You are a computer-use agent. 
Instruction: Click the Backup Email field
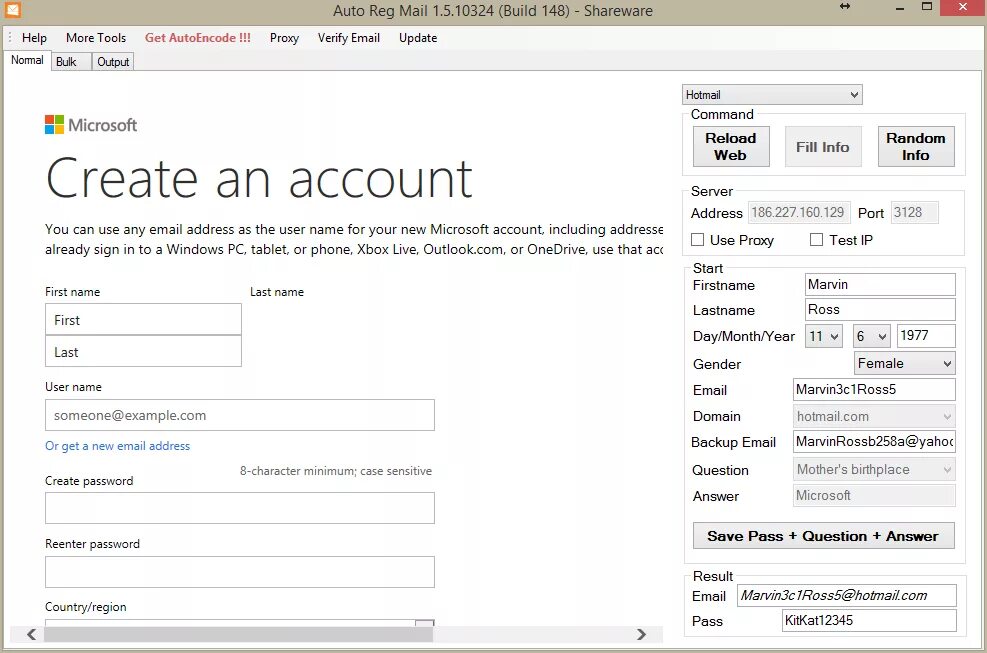pos(874,442)
